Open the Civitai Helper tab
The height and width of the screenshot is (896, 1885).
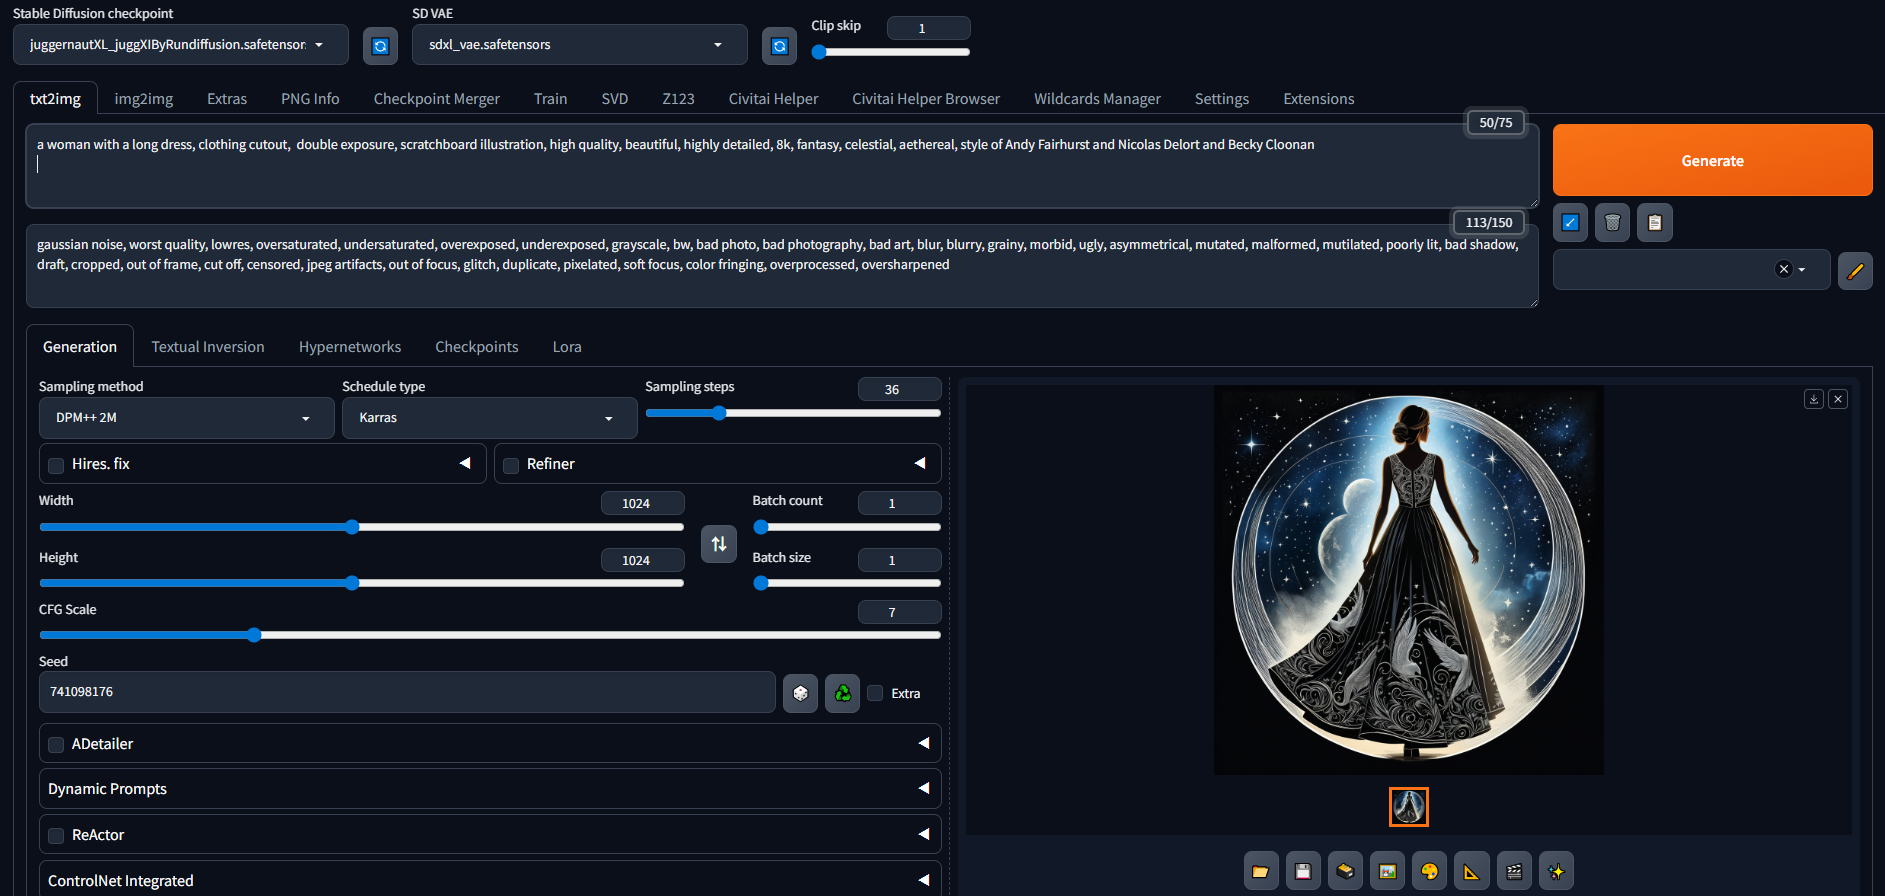pyautogui.click(x=773, y=99)
